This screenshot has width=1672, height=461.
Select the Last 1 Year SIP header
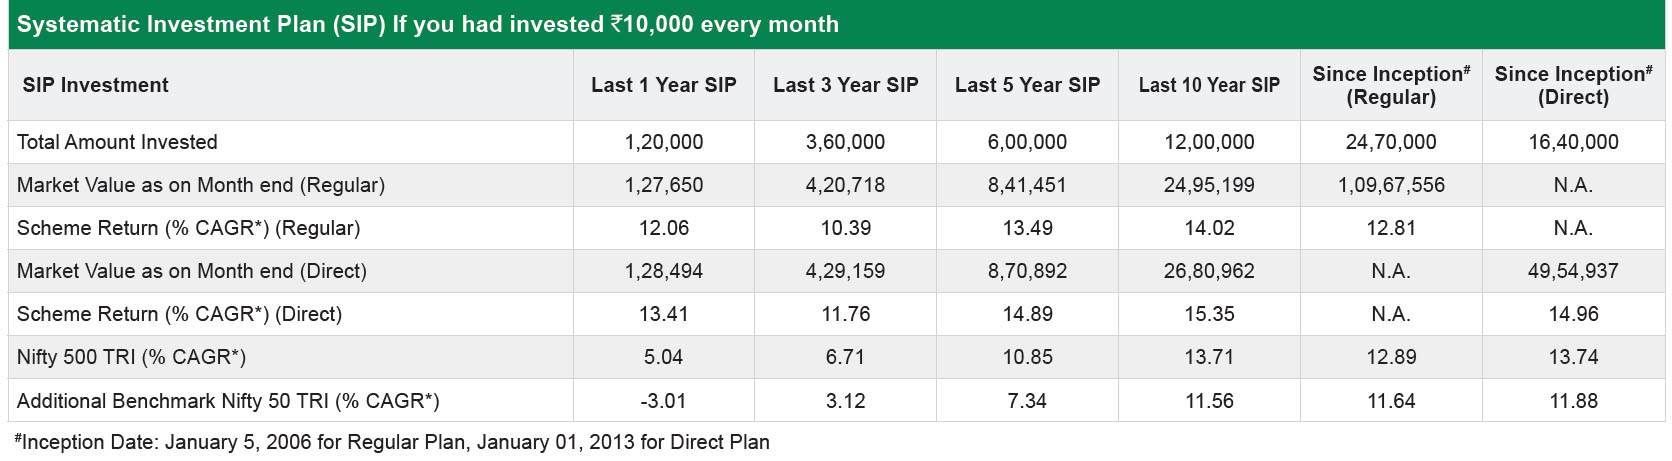(x=664, y=85)
